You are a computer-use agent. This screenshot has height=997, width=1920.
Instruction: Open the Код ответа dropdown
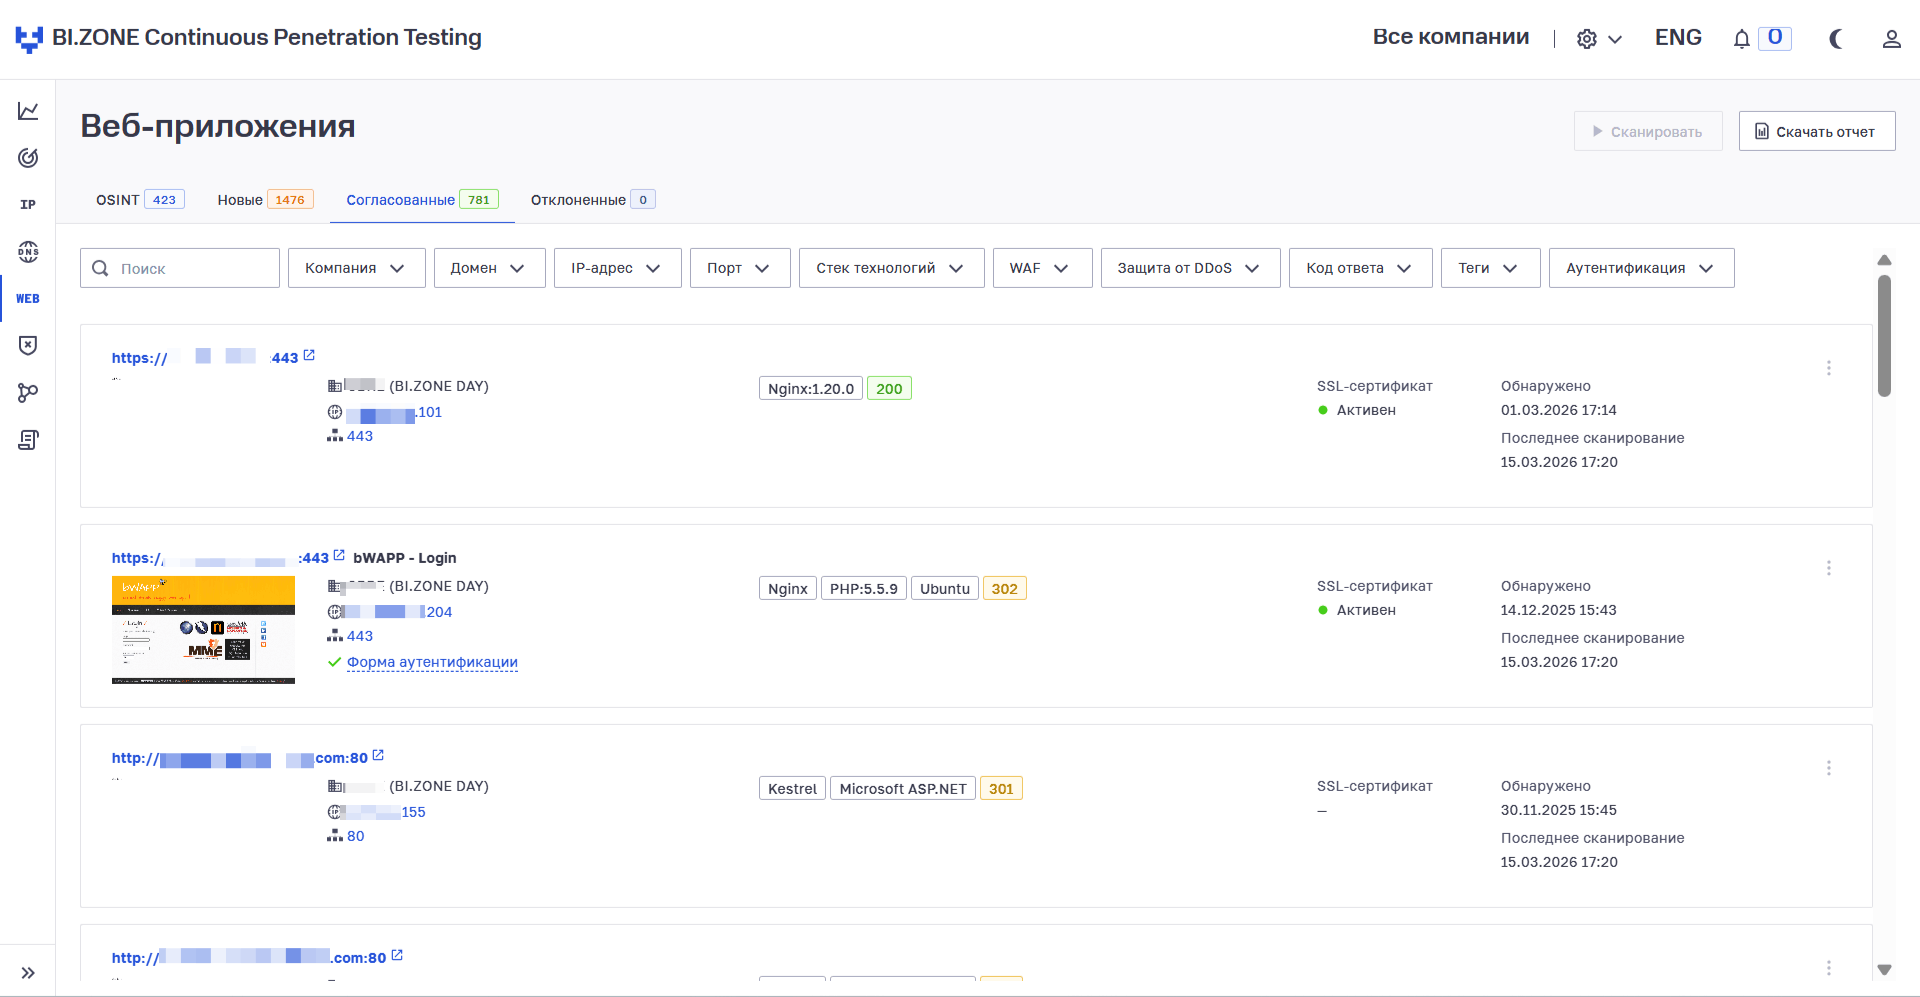point(1359,268)
